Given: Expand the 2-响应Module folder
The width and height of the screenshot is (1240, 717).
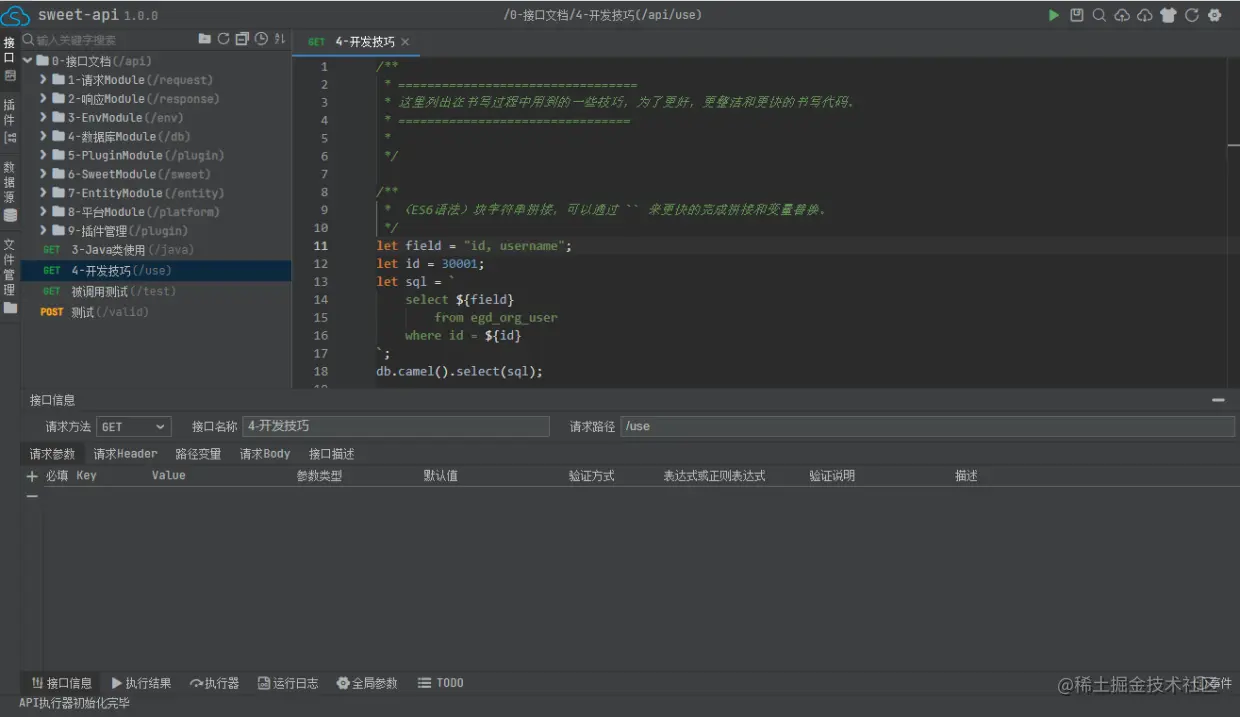Looking at the screenshot, I should tap(44, 99).
